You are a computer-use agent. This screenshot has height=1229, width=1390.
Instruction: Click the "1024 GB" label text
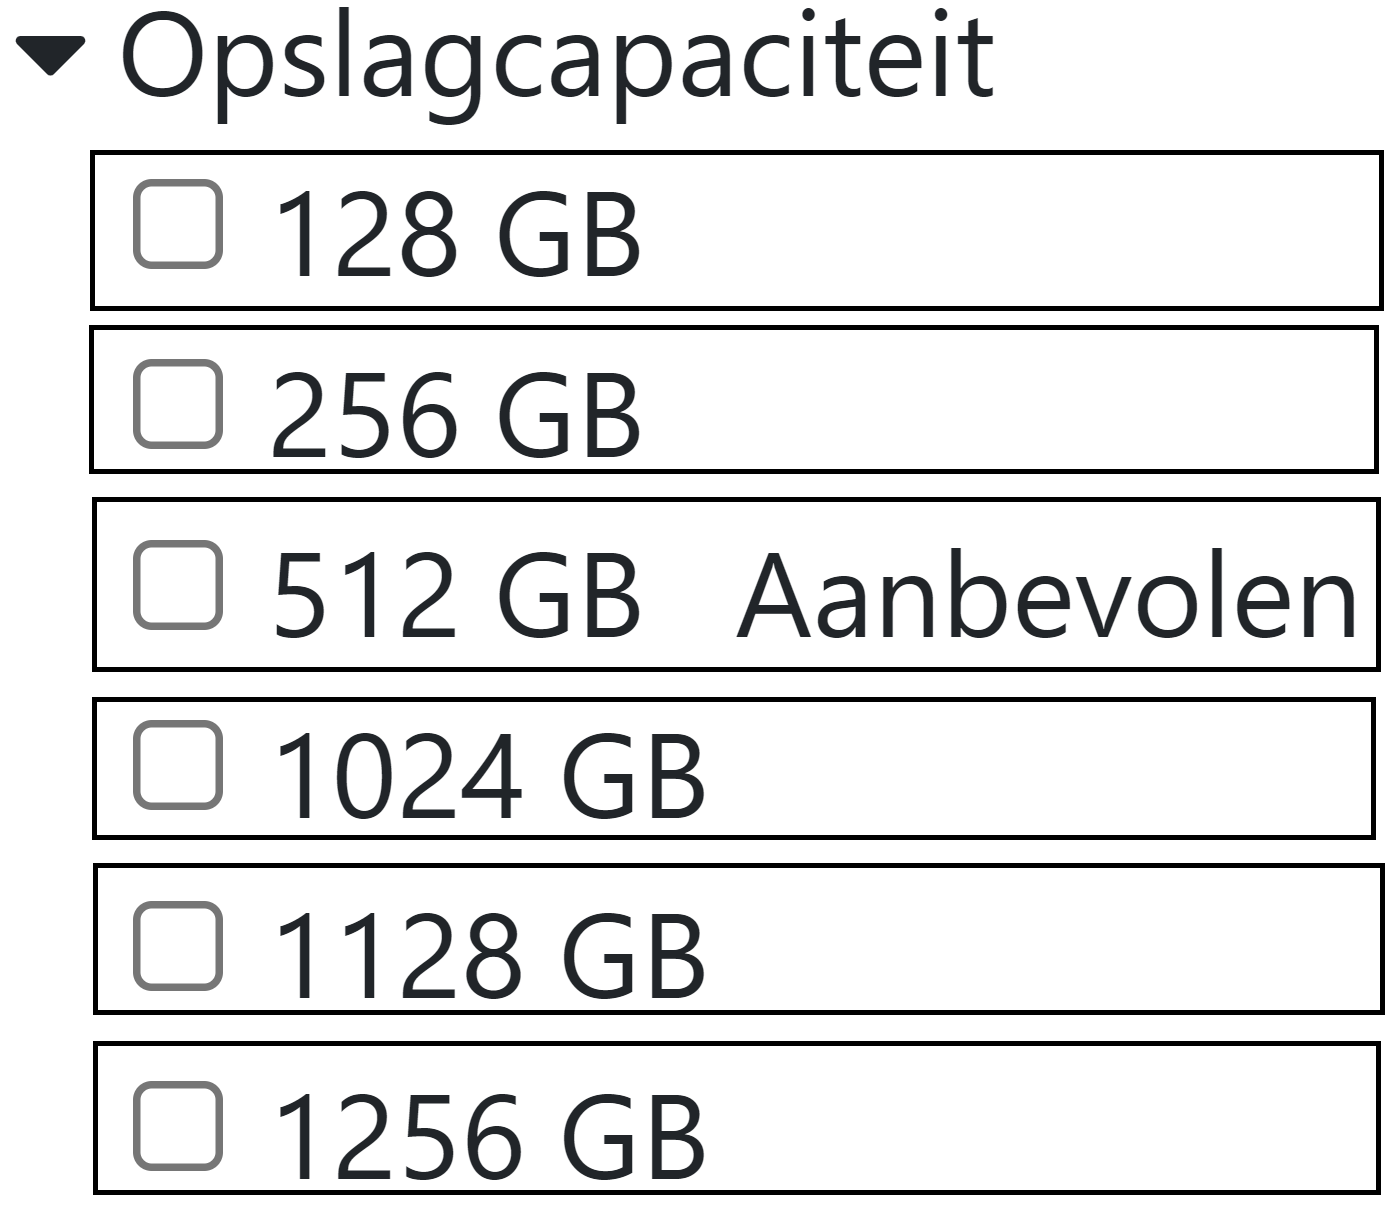(x=488, y=777)
